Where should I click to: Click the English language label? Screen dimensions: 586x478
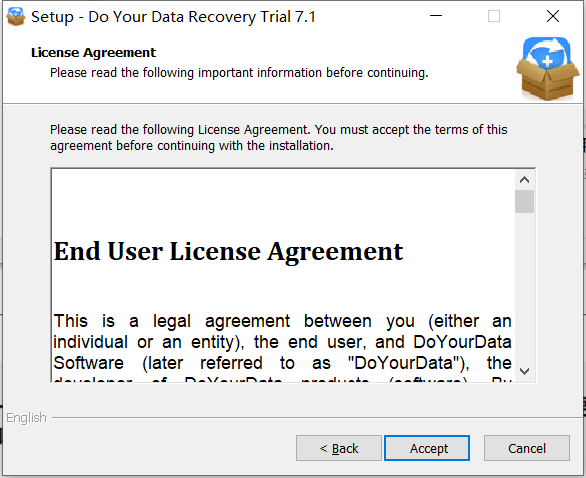(x=26, y=418)
